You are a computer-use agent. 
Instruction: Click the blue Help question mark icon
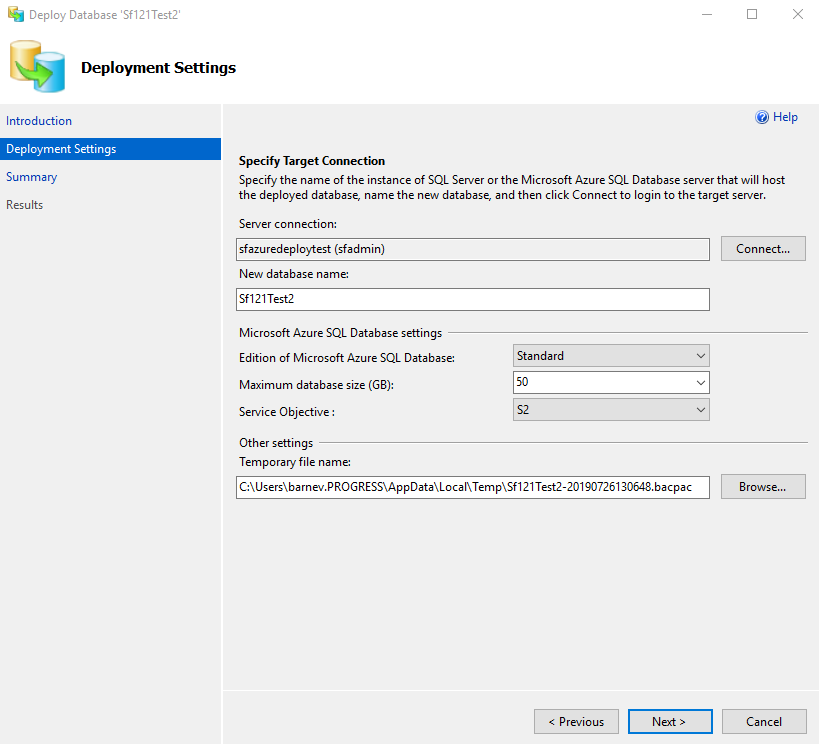coord(762,117)
